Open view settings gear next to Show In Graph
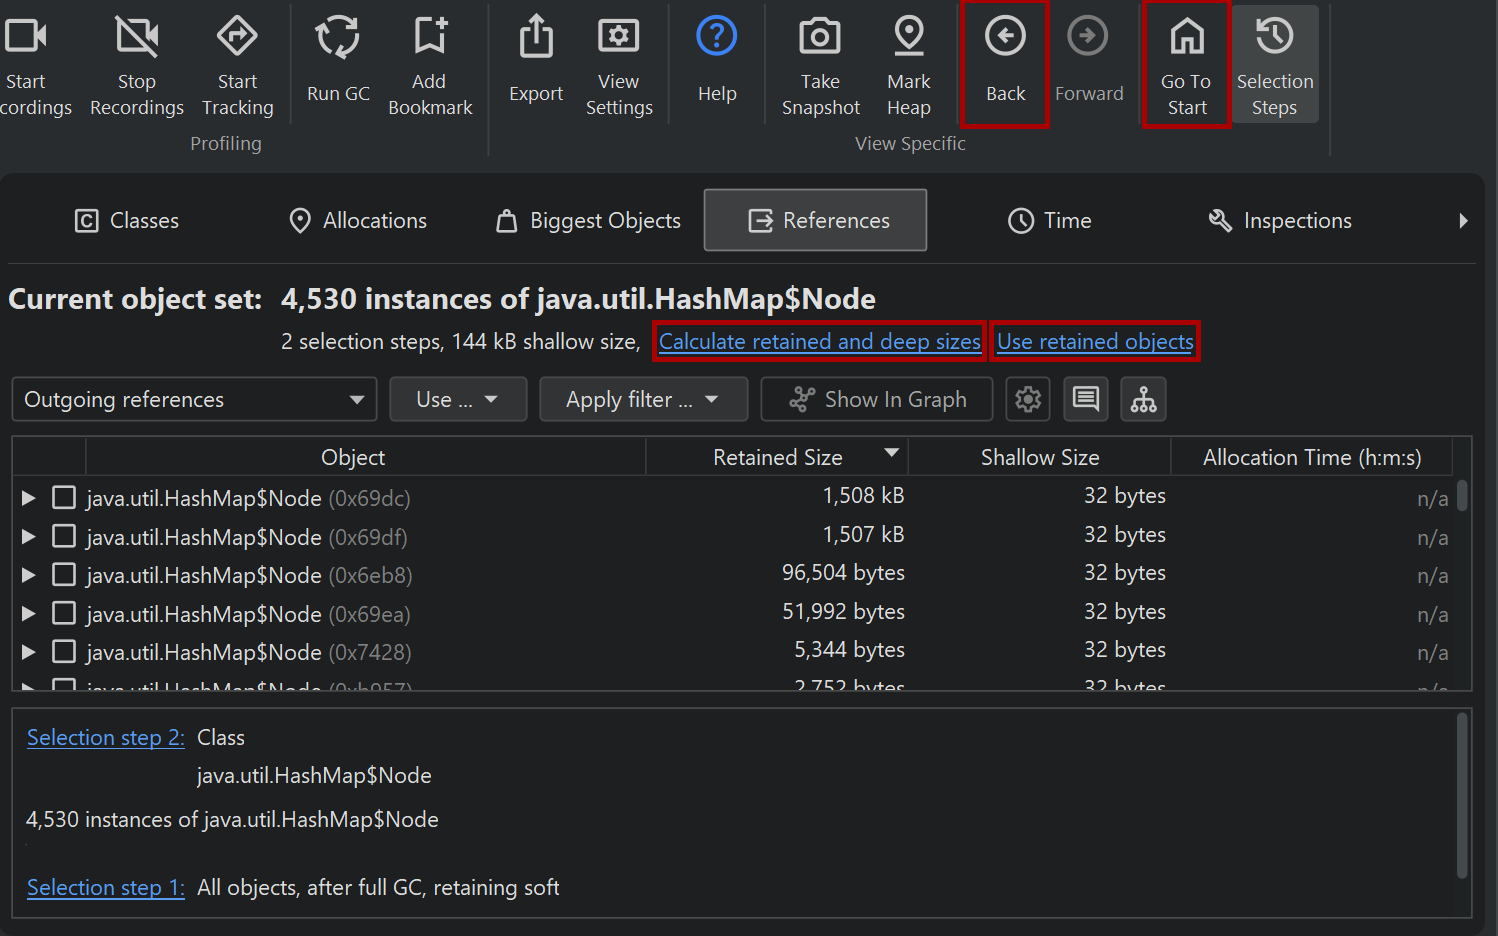 [1028, 400]
